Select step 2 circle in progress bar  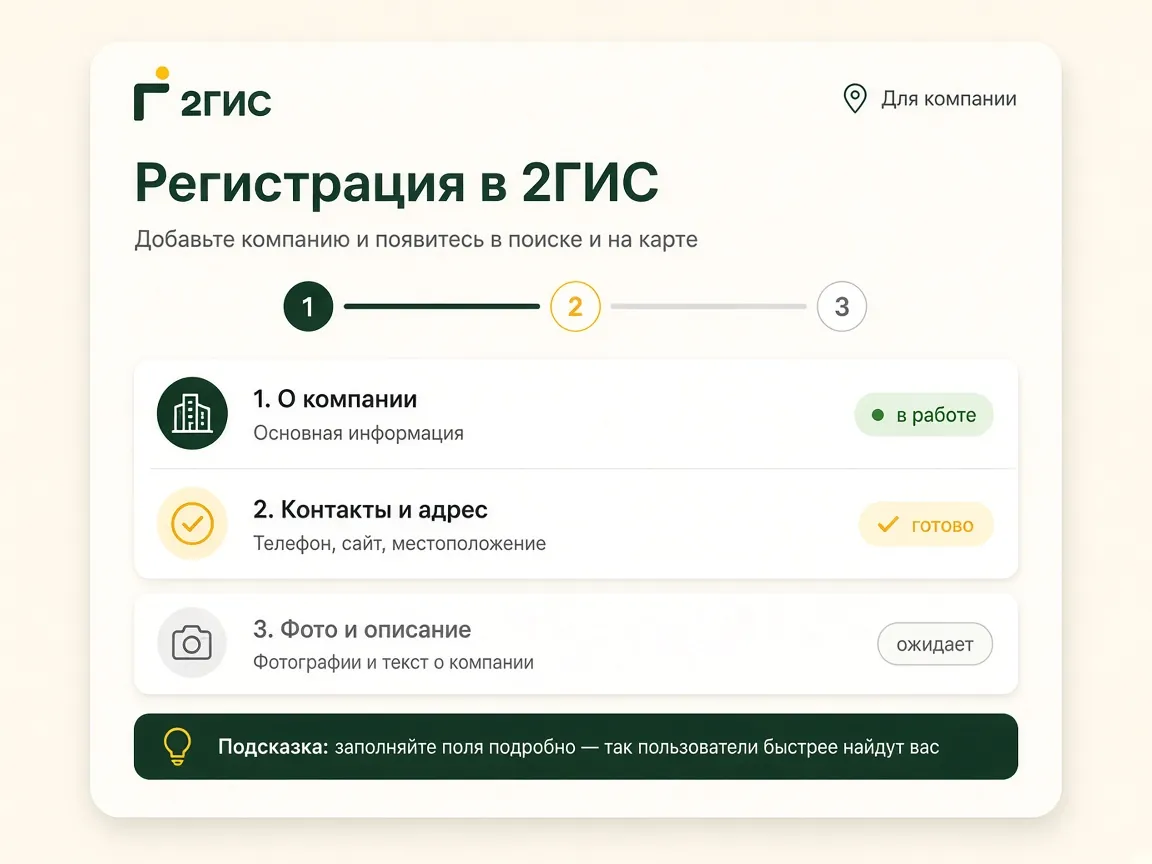575,306
